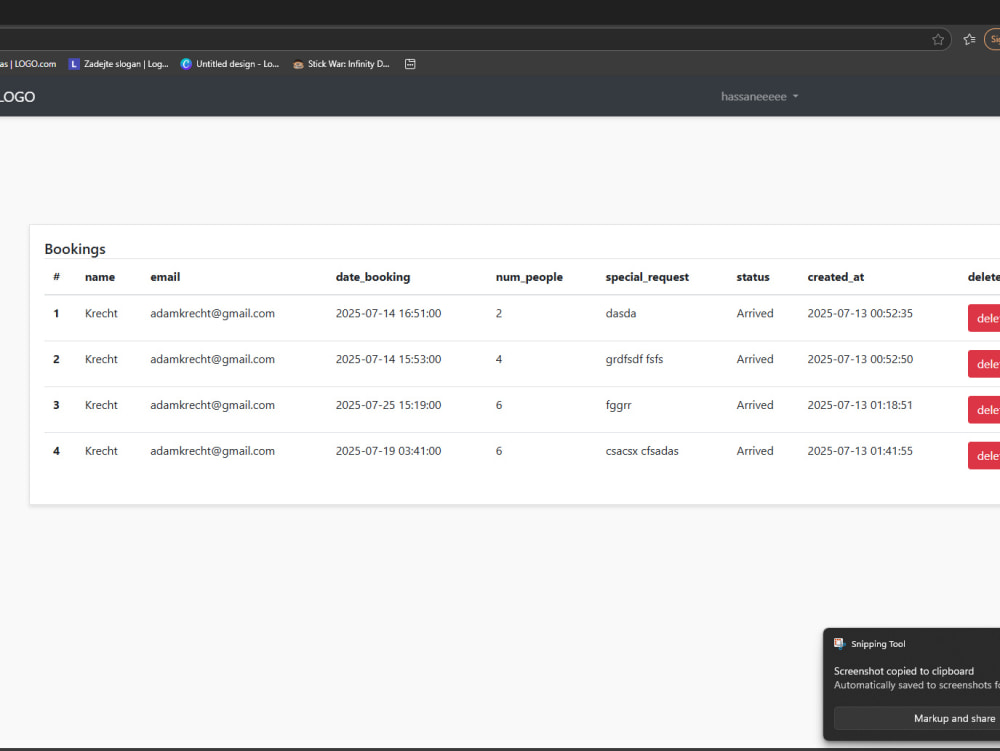
Task: Open the favorites list icon in browser toolbar
Action: click(969, 40)
